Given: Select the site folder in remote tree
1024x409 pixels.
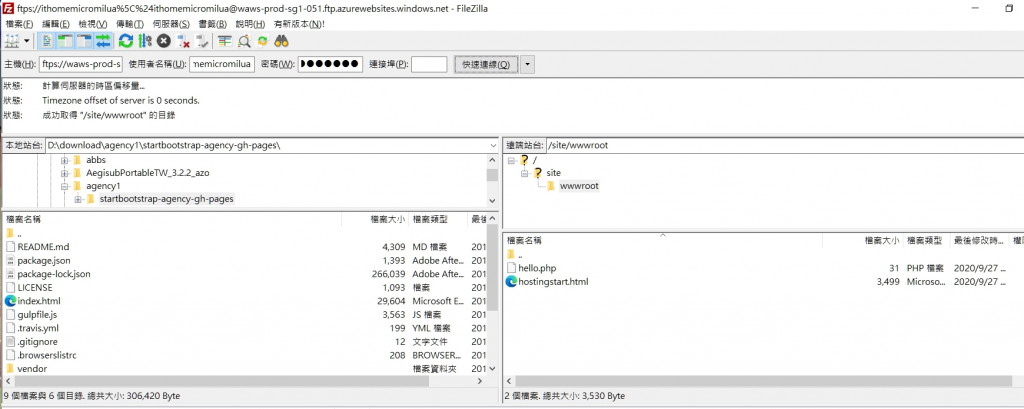Looking at the screenshot, I should point(553,173).
